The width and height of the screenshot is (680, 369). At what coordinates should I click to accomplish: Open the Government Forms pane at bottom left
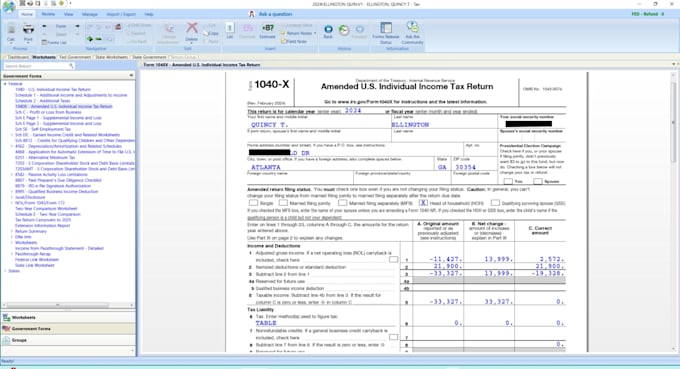(x=68, y=329)
